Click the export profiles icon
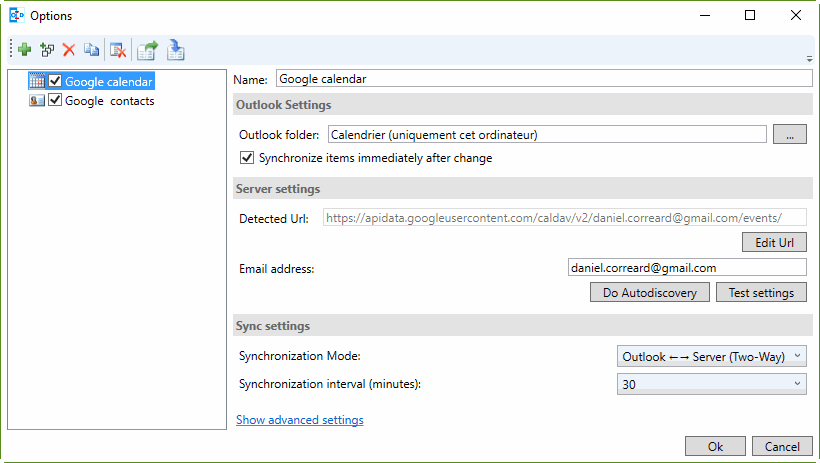The height and width of the screenshot is (463, 820). (148, 49)
